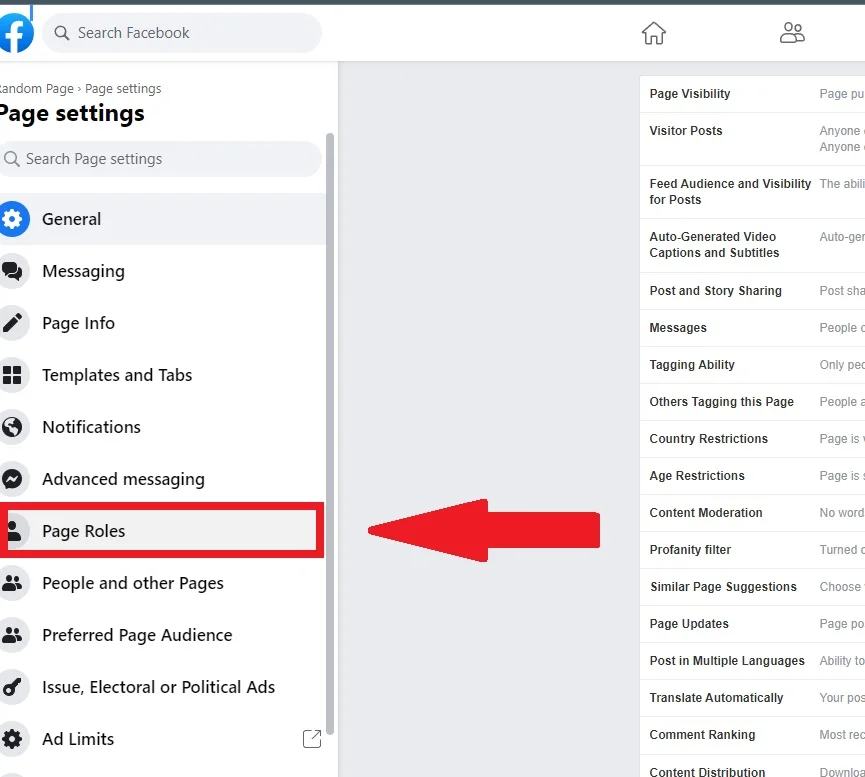Click the Political Ads key icon
Image resolution: width=865 pixels, height=777 pixels.
pos(13,687)
